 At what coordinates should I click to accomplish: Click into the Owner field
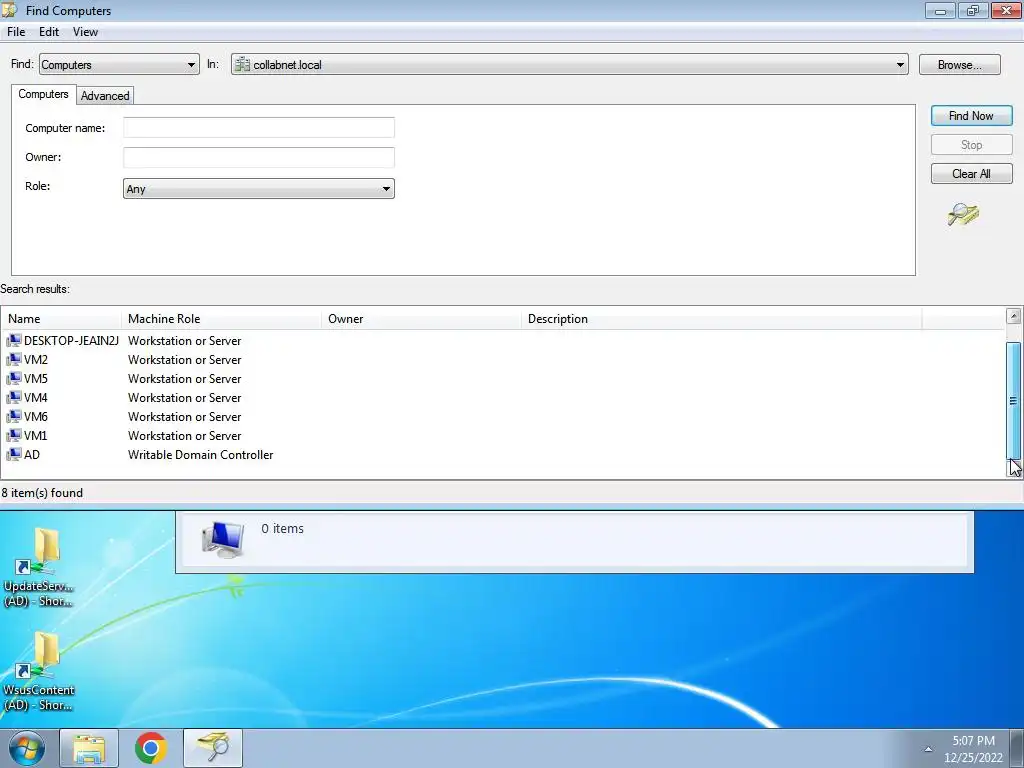259,157
